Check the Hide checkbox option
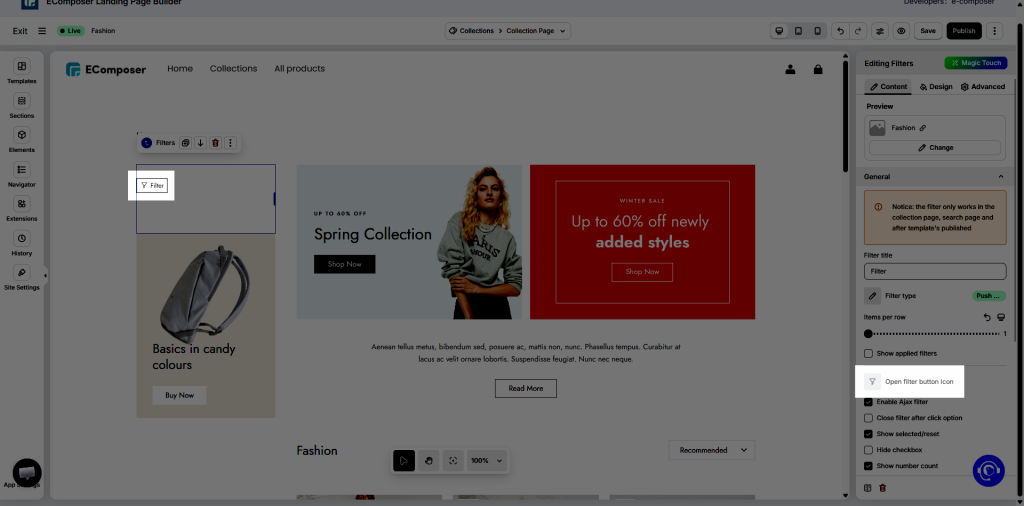This screenshot has width=1024, height=506. (868, 450)
